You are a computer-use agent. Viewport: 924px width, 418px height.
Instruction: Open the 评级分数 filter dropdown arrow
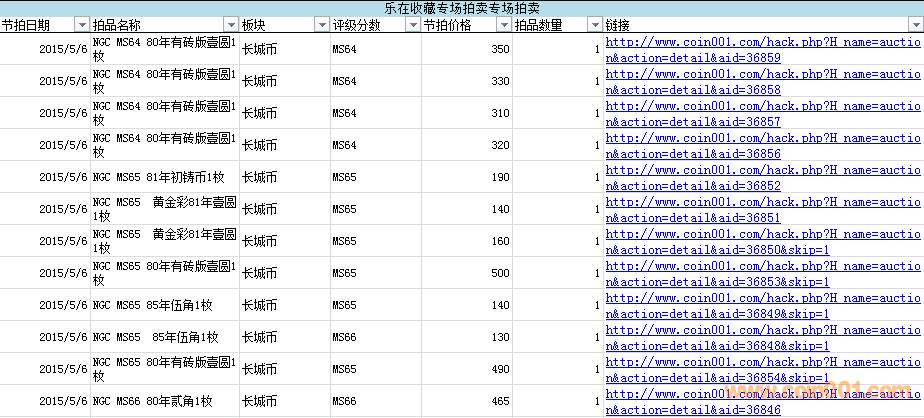[413, 25]
